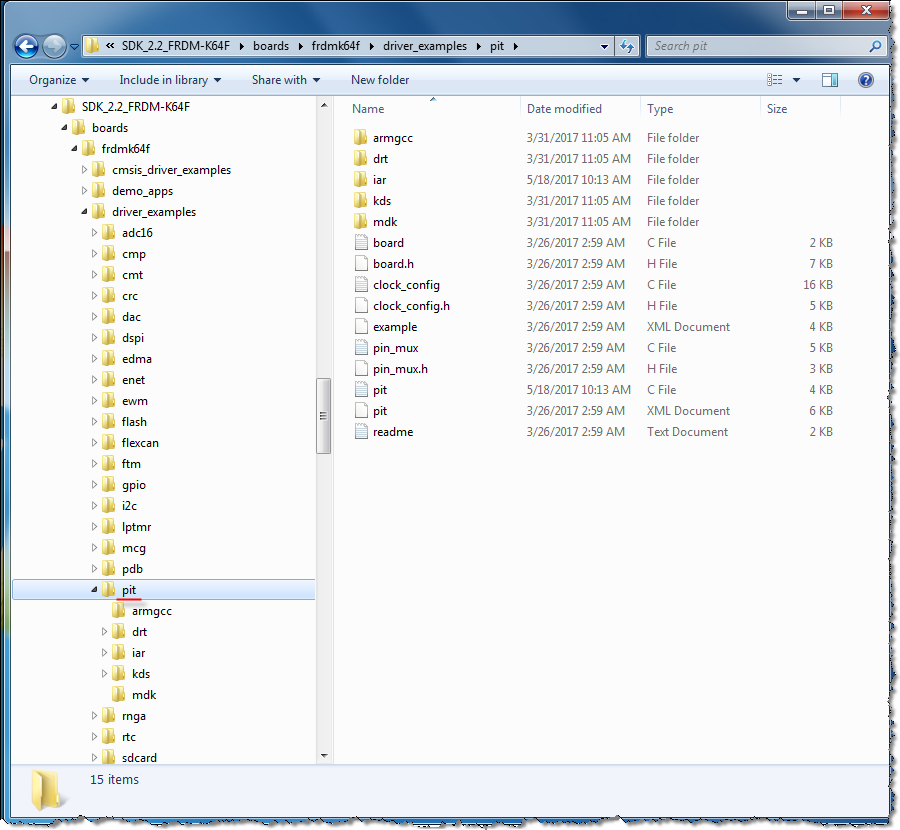Screen dimensions: 900x830
Task: Collapse the pit folder in the tree
Action: pos(96,589)
